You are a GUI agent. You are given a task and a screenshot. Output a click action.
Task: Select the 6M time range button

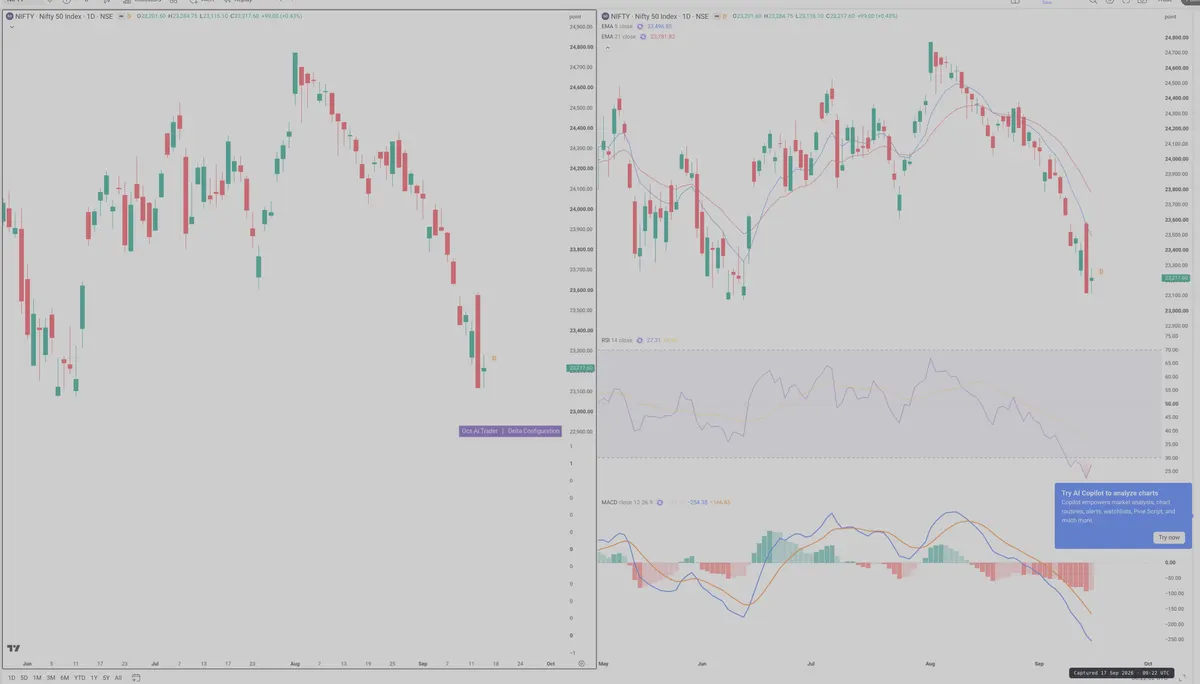[x=65, y=678]
